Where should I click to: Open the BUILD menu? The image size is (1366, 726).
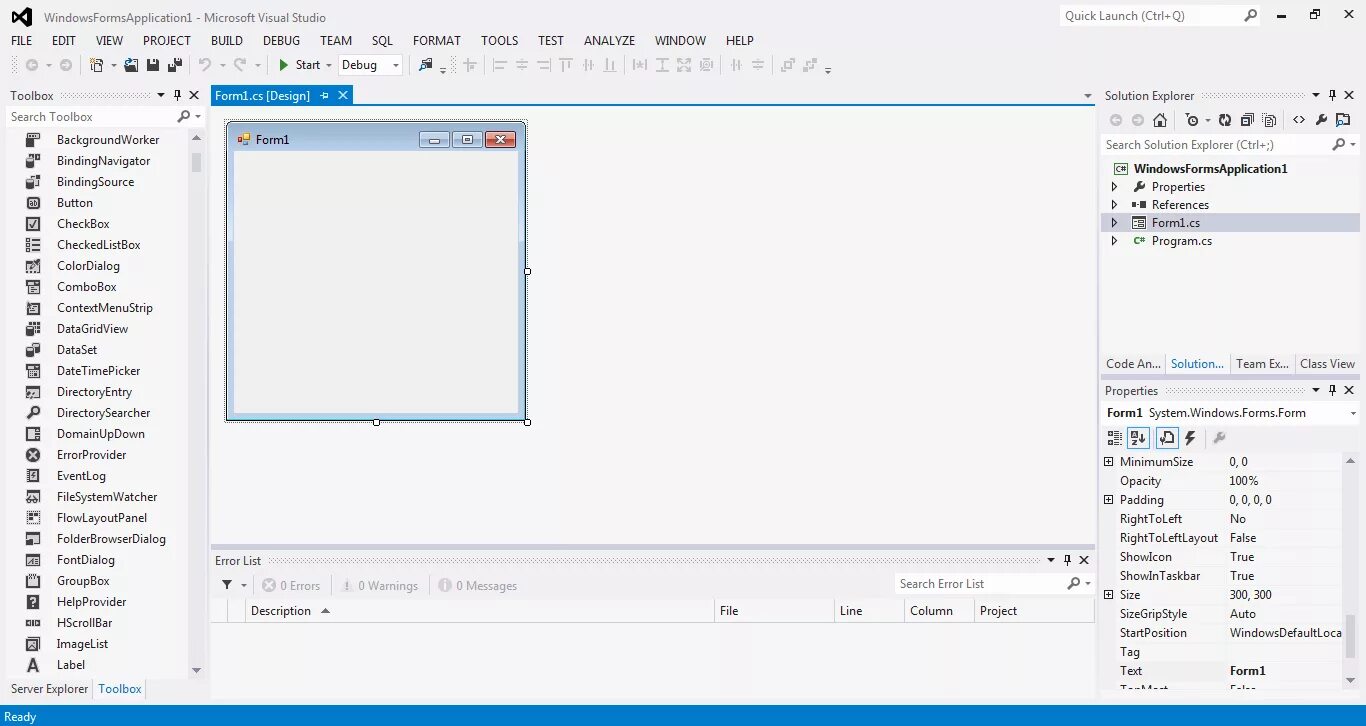coord(227,40)
